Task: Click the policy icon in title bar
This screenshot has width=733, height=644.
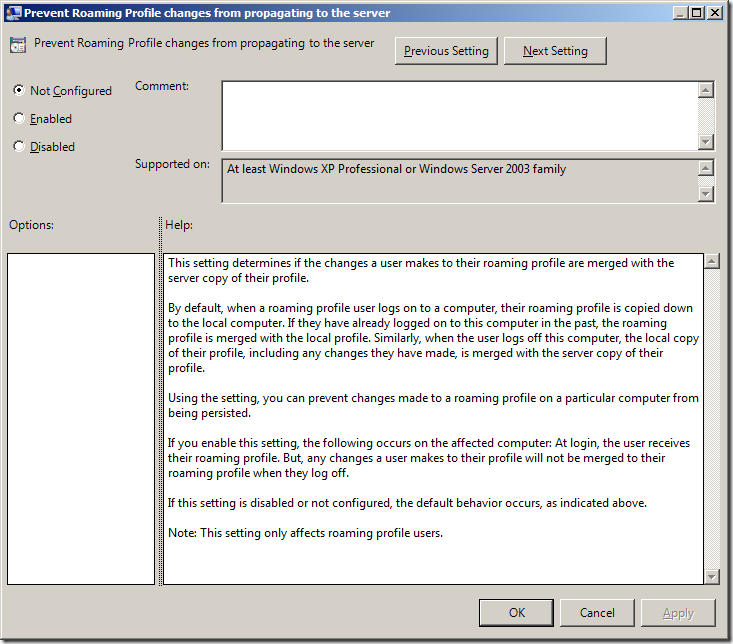Action: 12,13
